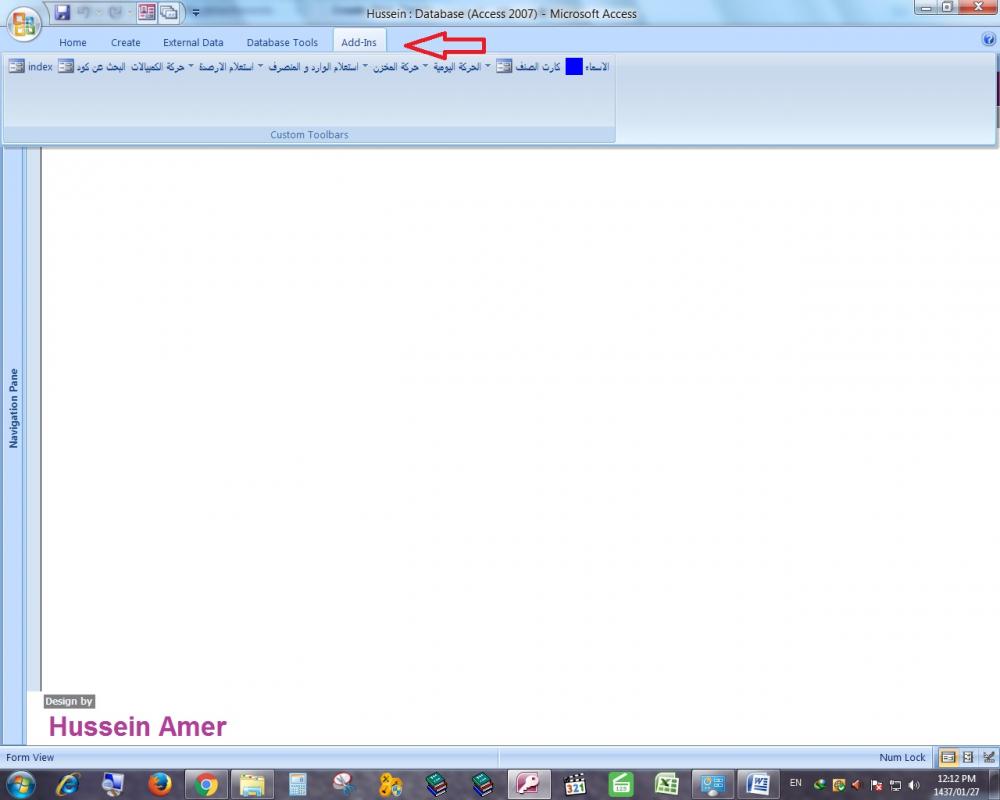
Task: Open the Home ribbon tab
Action: point(73,43)
